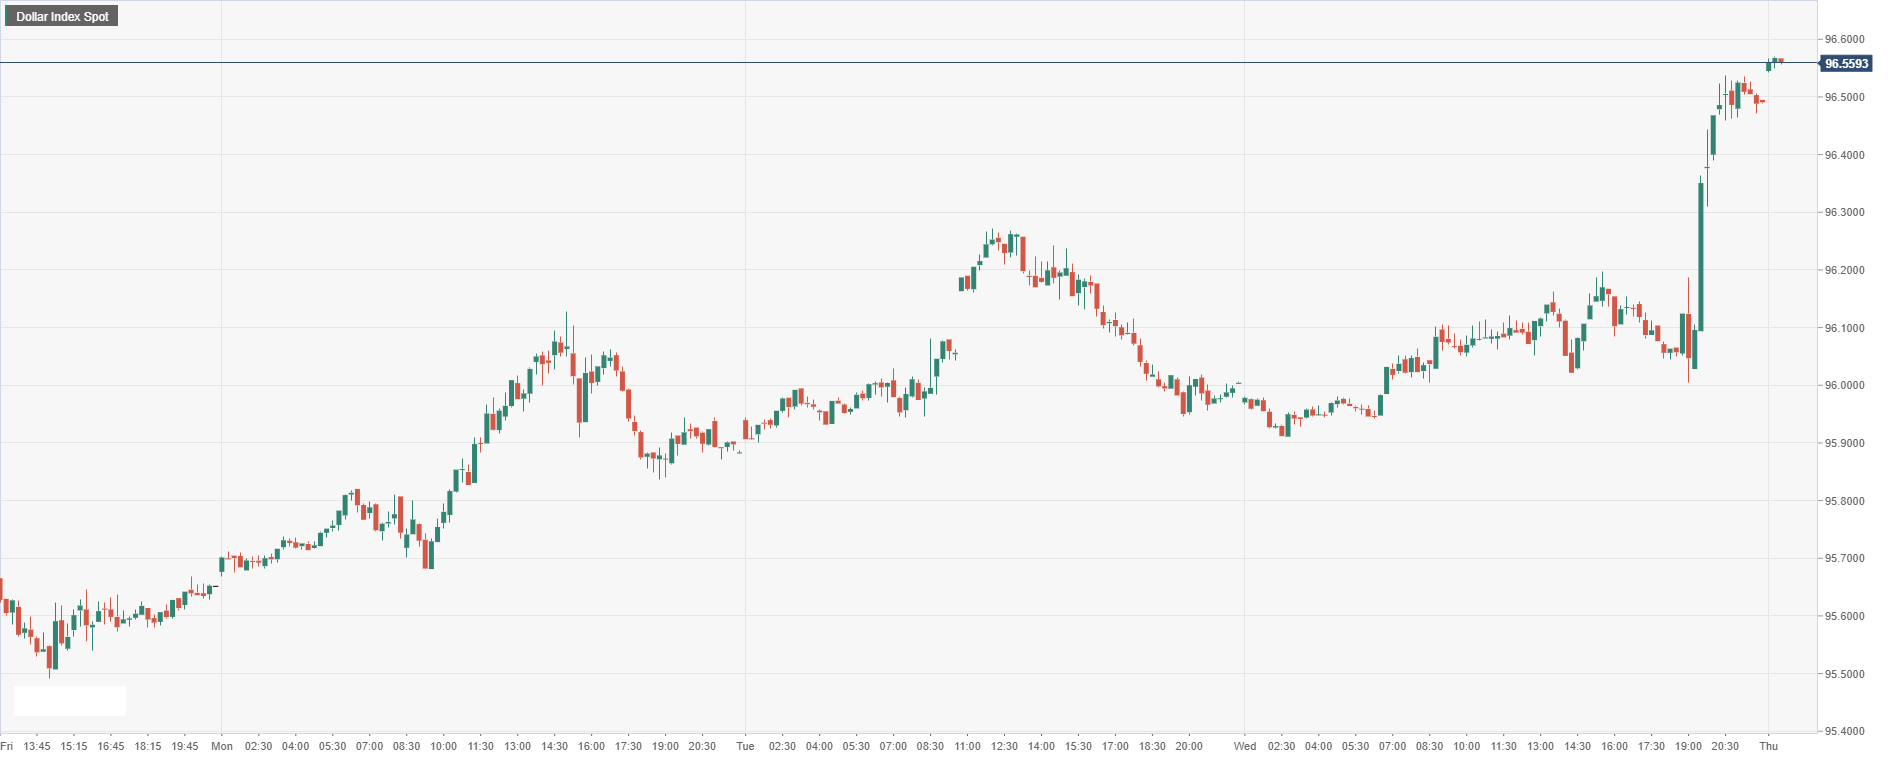
Task: Select the 96.0000 price axis label
Action: pos(1844,385)
